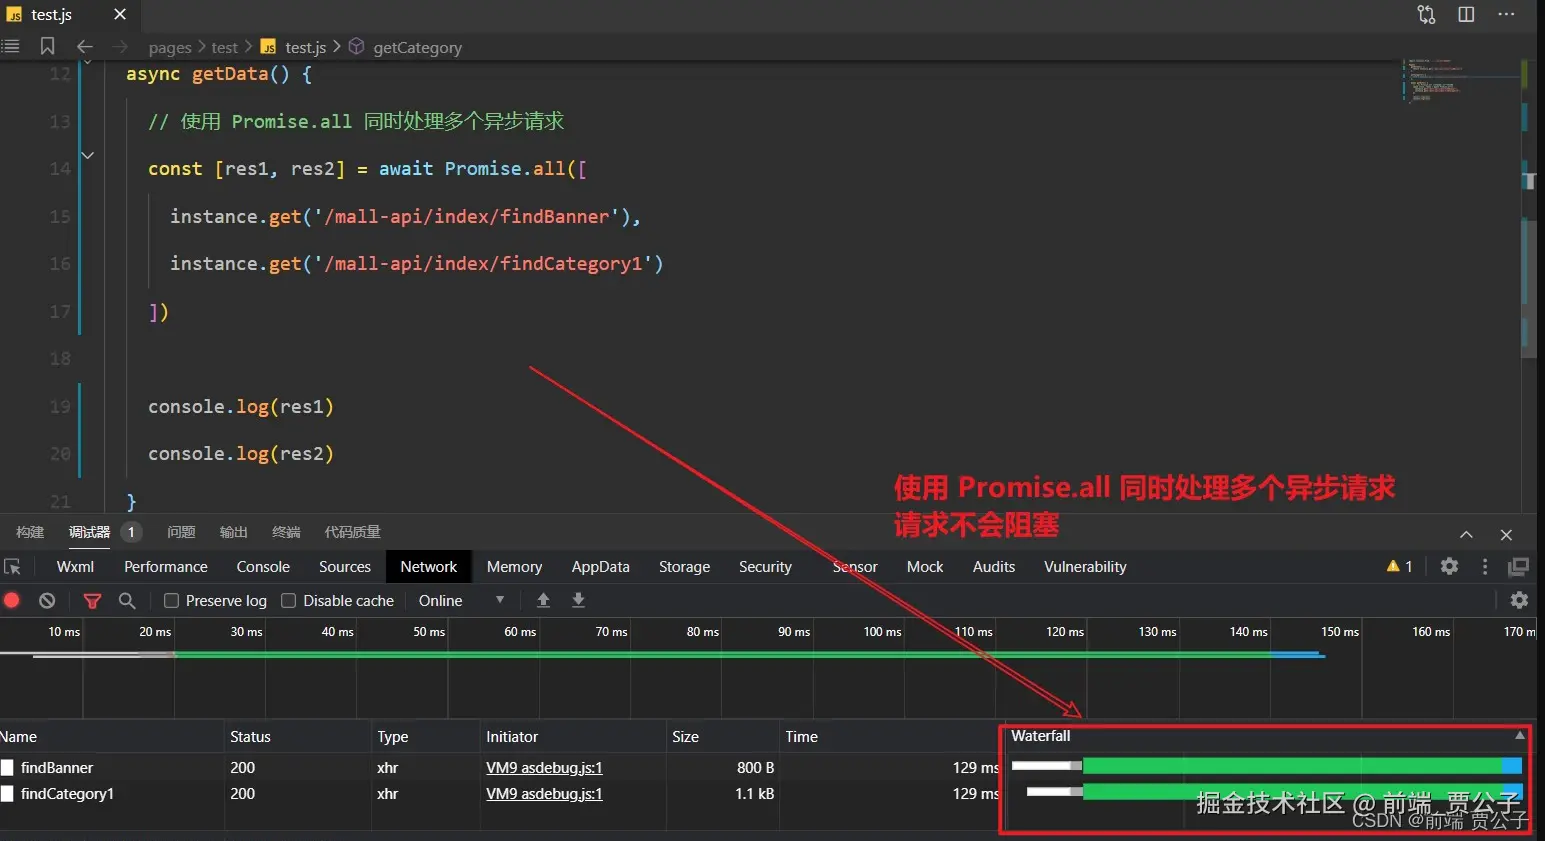Click the warning count indicator

[x=1399, y=567]
